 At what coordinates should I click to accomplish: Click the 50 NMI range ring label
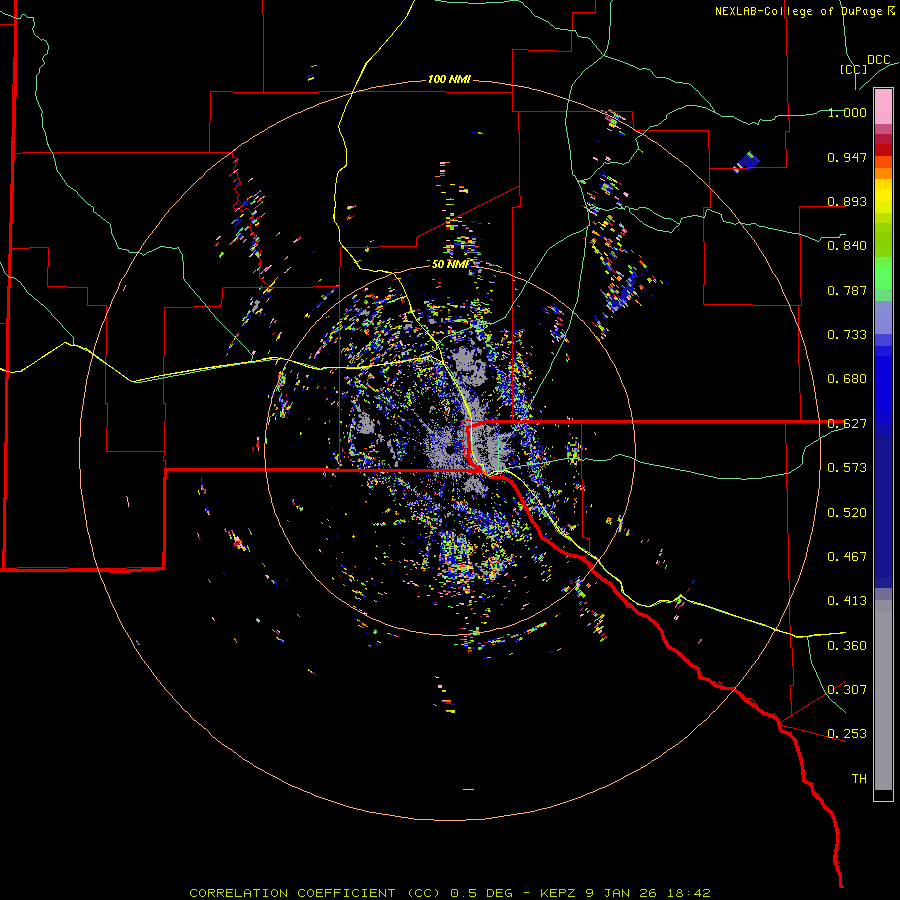point(450,264)
